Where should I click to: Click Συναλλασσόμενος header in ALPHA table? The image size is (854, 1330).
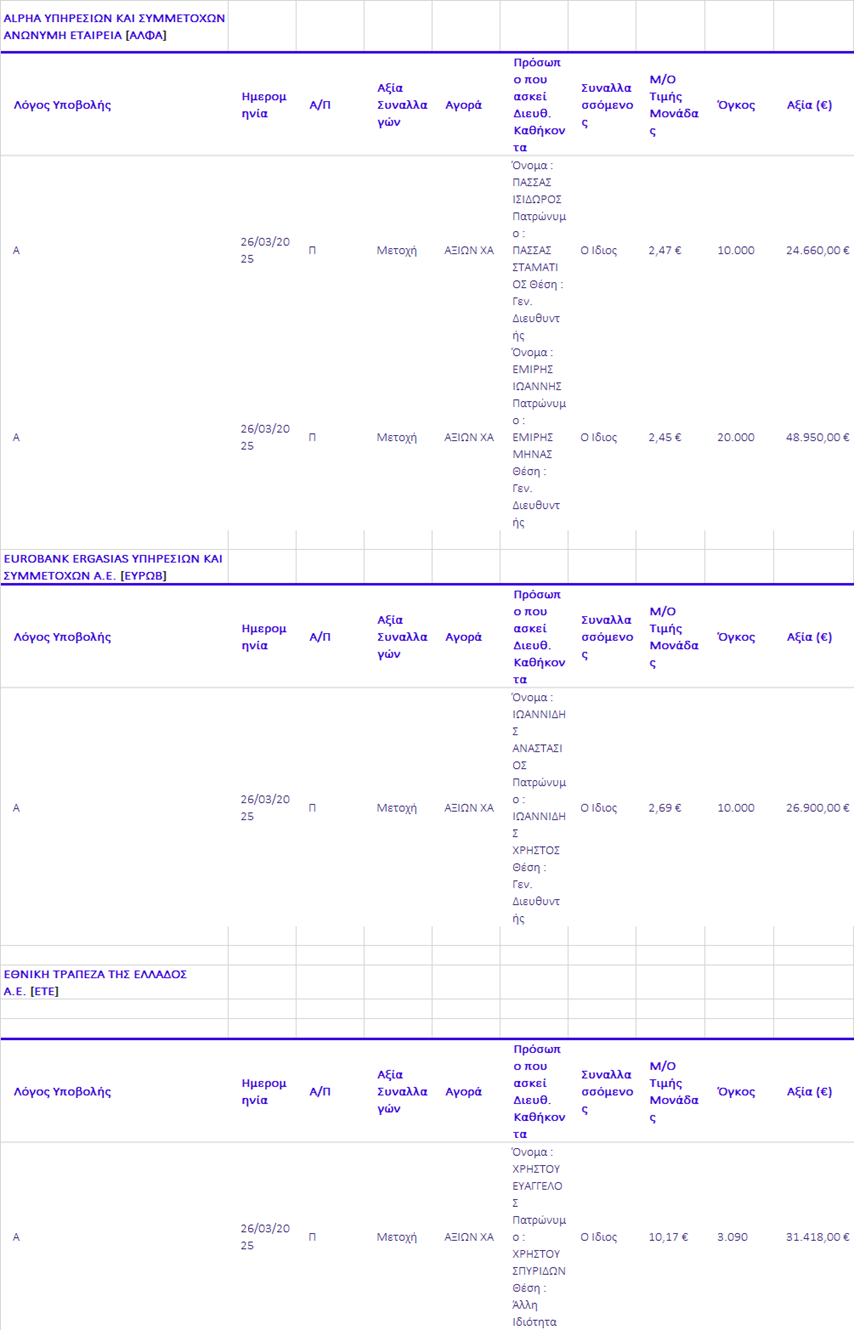[x=607, y=105]
